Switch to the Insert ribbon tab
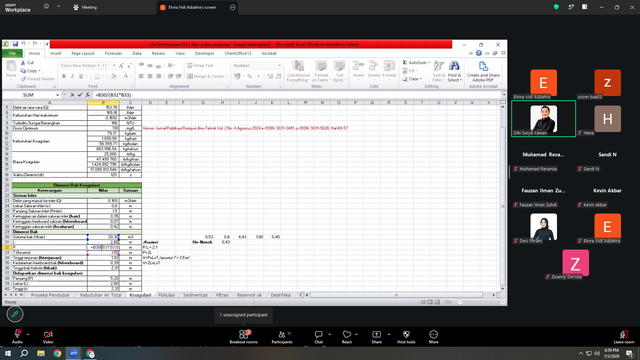This screenshot has height=360, width=640. [56, 53]
